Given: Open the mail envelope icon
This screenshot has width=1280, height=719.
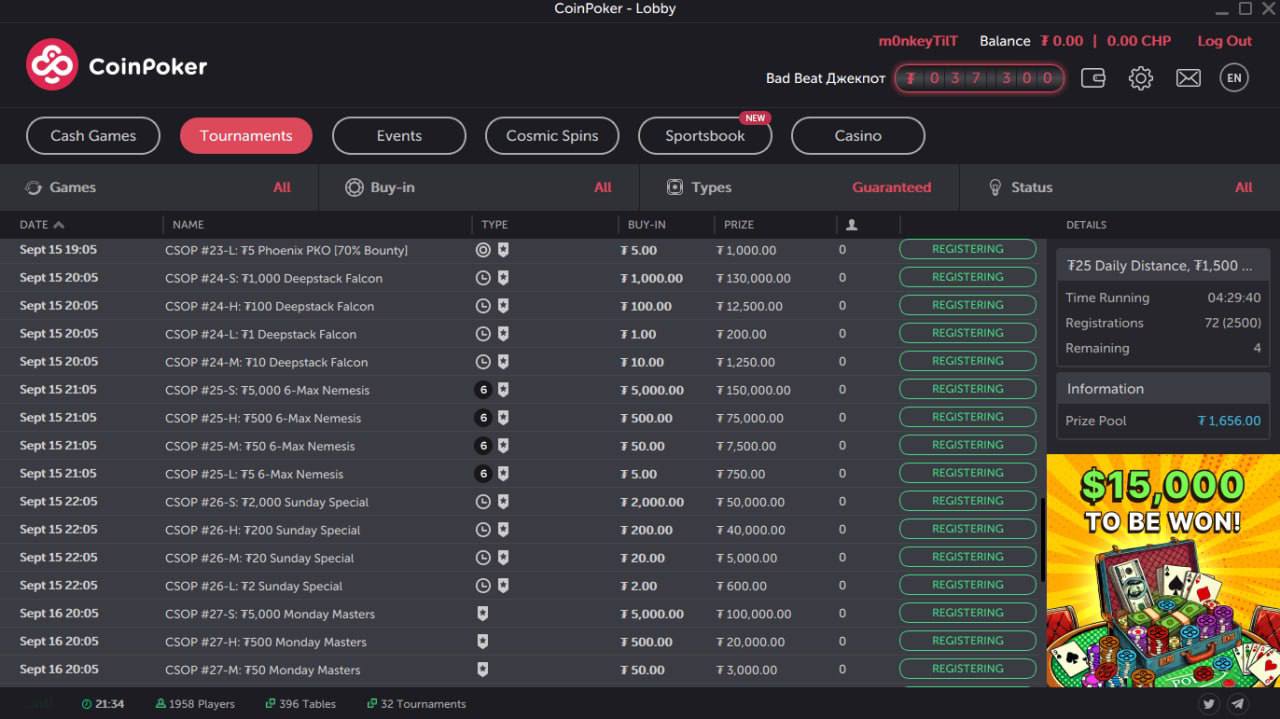Looking at the screenshot, I should (1188, 78).
